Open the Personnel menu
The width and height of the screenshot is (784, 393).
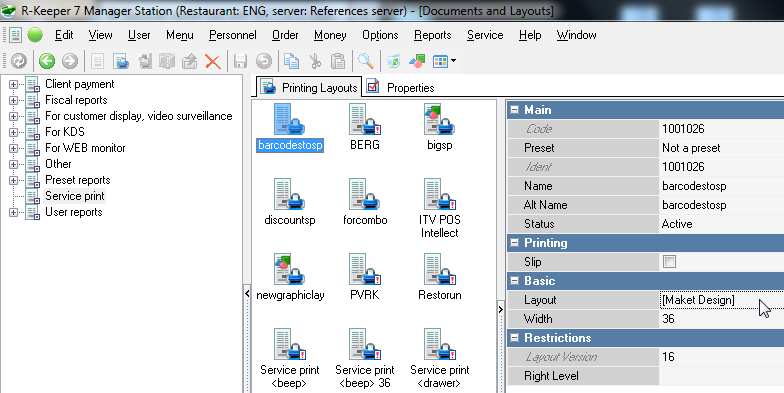pos(232,35)
